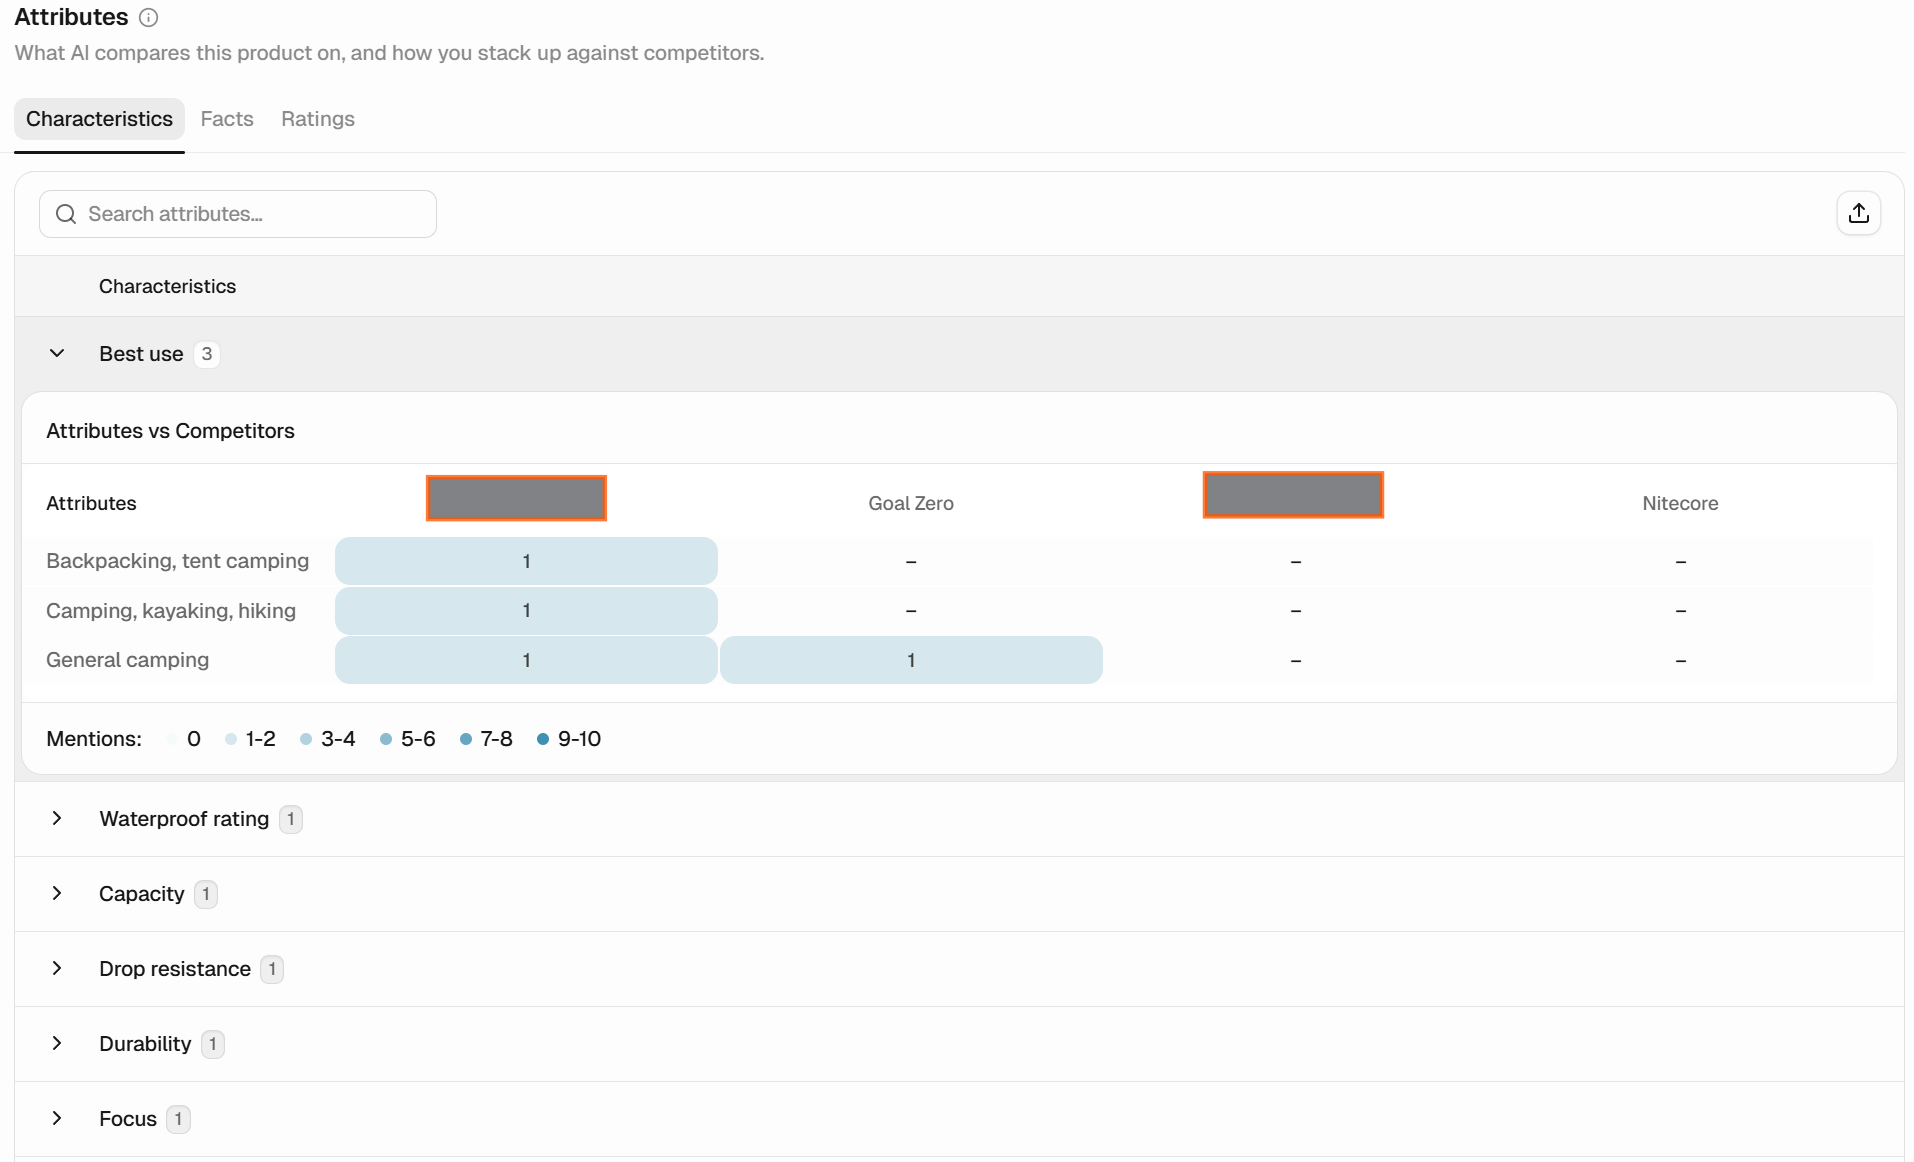This screenshot has width=1914, height=1162.
Task: Click the Camping, kayaking, hiking label
Action: (171, 610)
